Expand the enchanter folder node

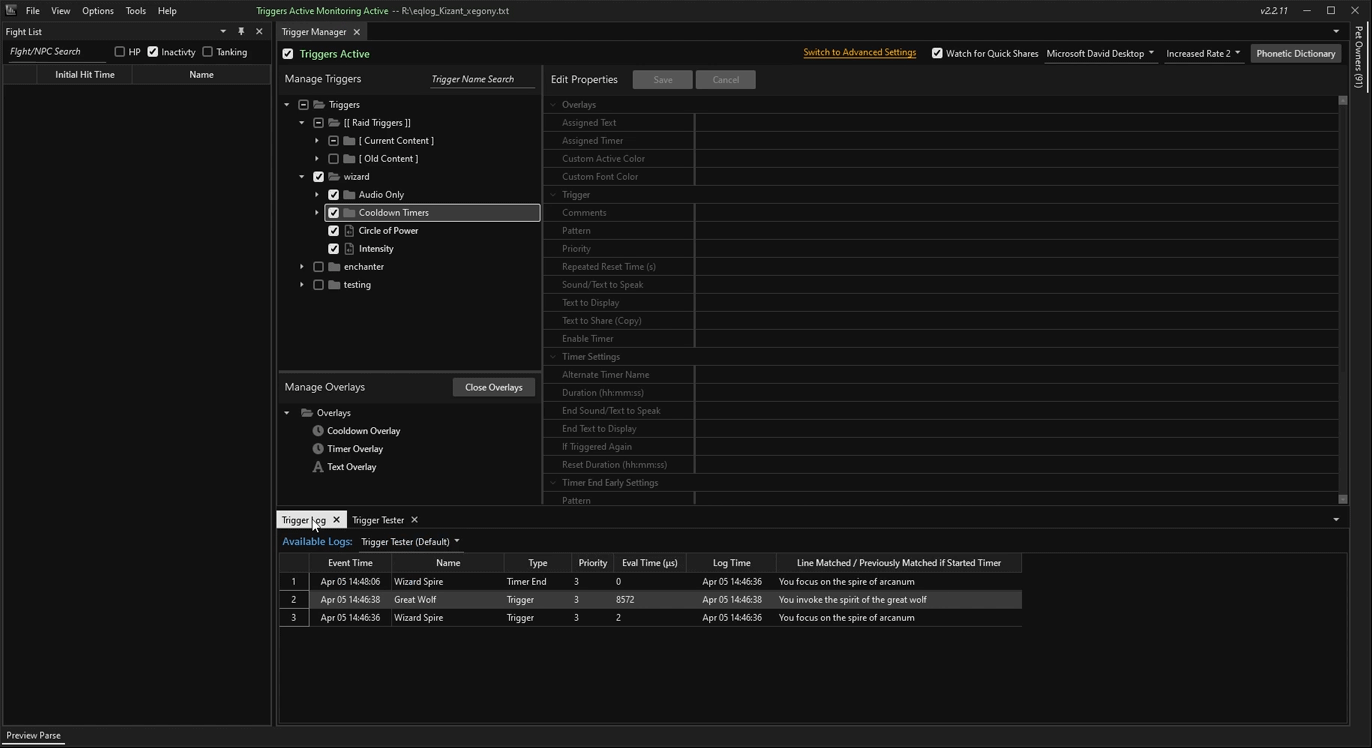point(302,266)
